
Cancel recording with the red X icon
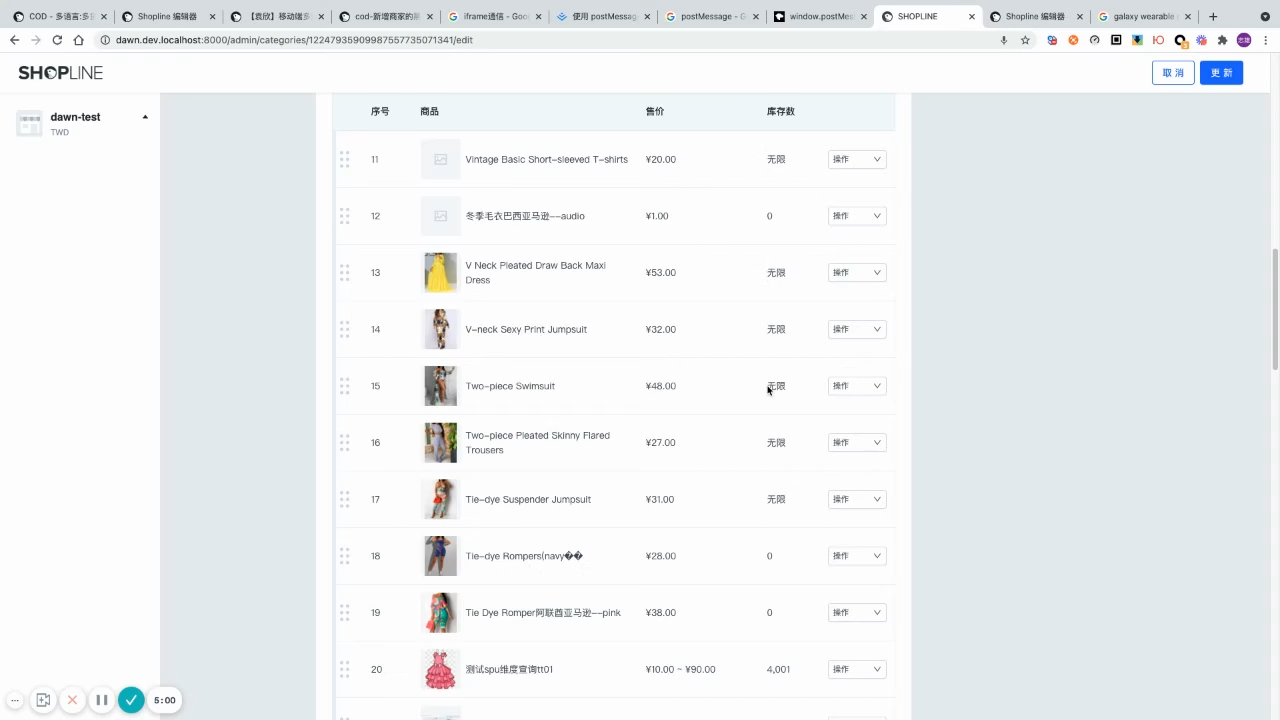[x=72, y=700]
